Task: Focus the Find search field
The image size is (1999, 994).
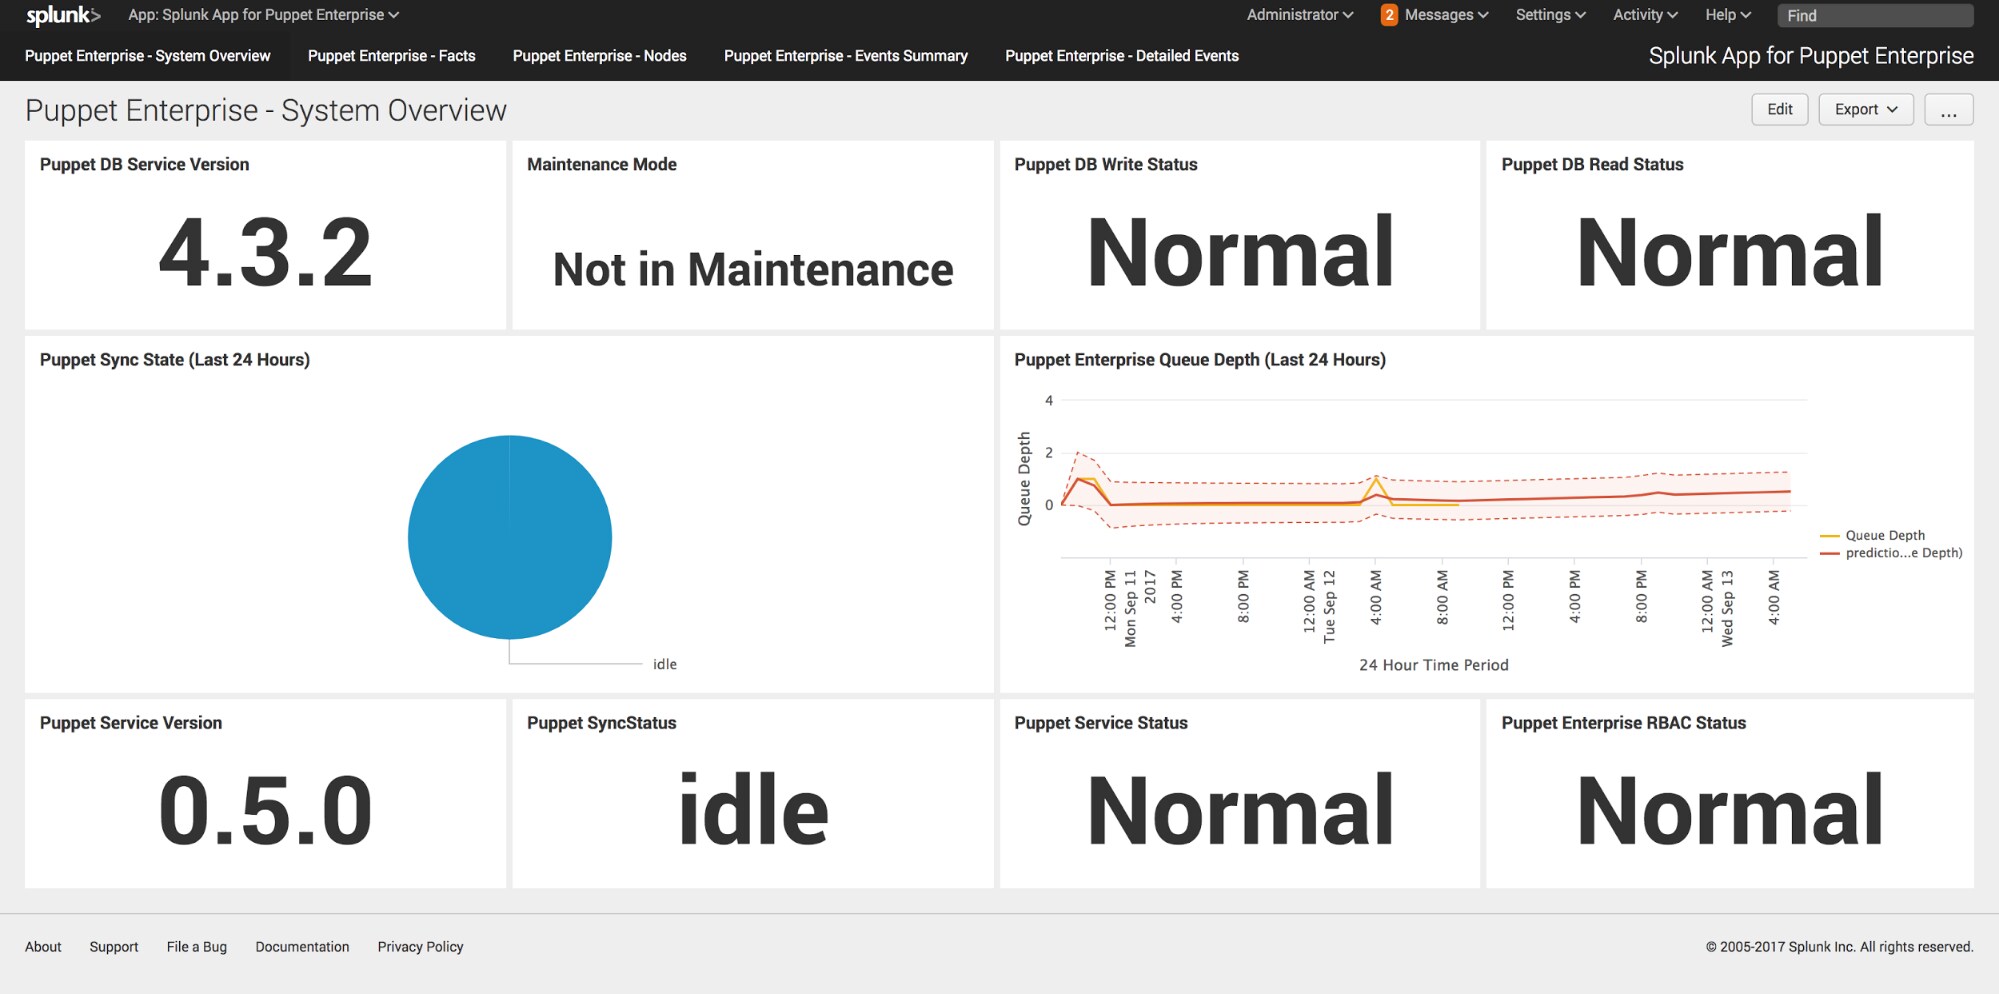Action: 1875,15
